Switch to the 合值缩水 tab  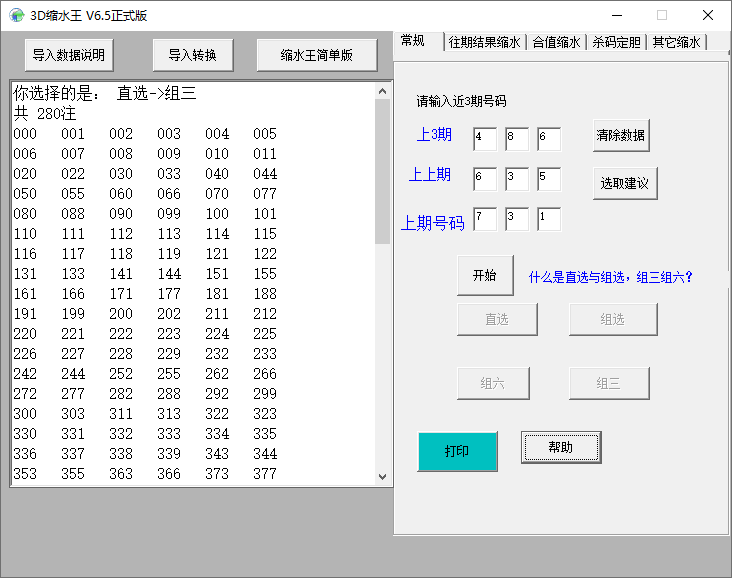pos(556,42)
